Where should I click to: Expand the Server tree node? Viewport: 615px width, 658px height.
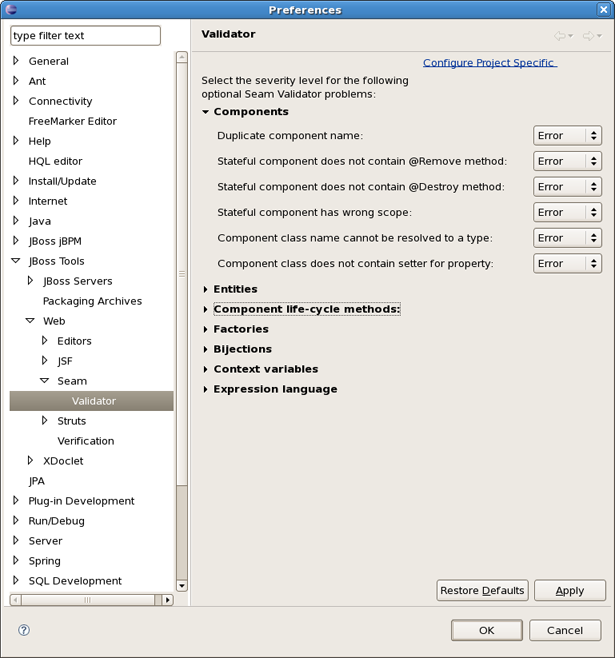[16, 540]
